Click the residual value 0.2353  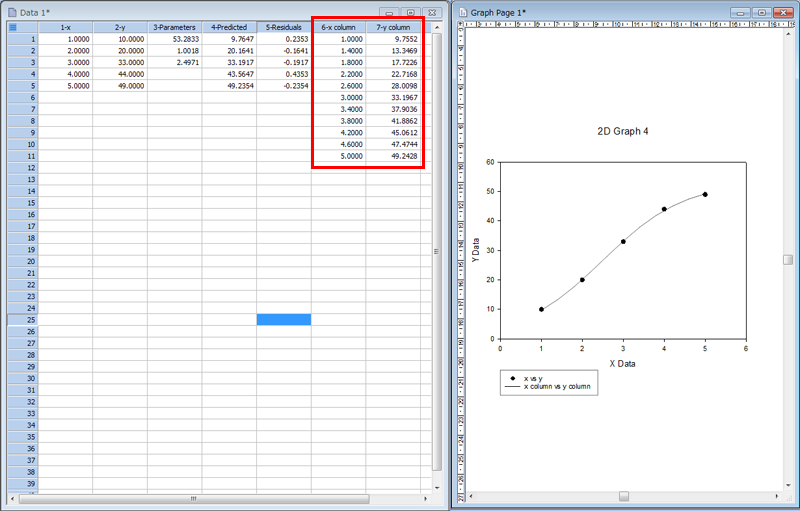pyautogui.click(x=284, y=39)
